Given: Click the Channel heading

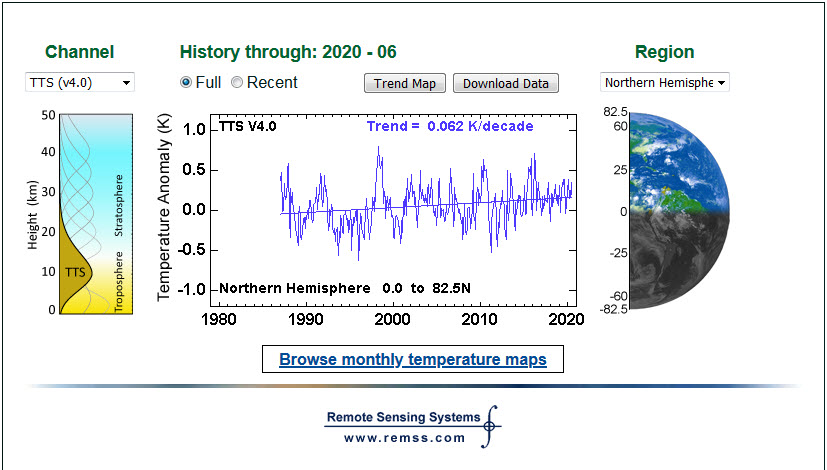Looking at the screenshot, I should (x=80, y=52).
